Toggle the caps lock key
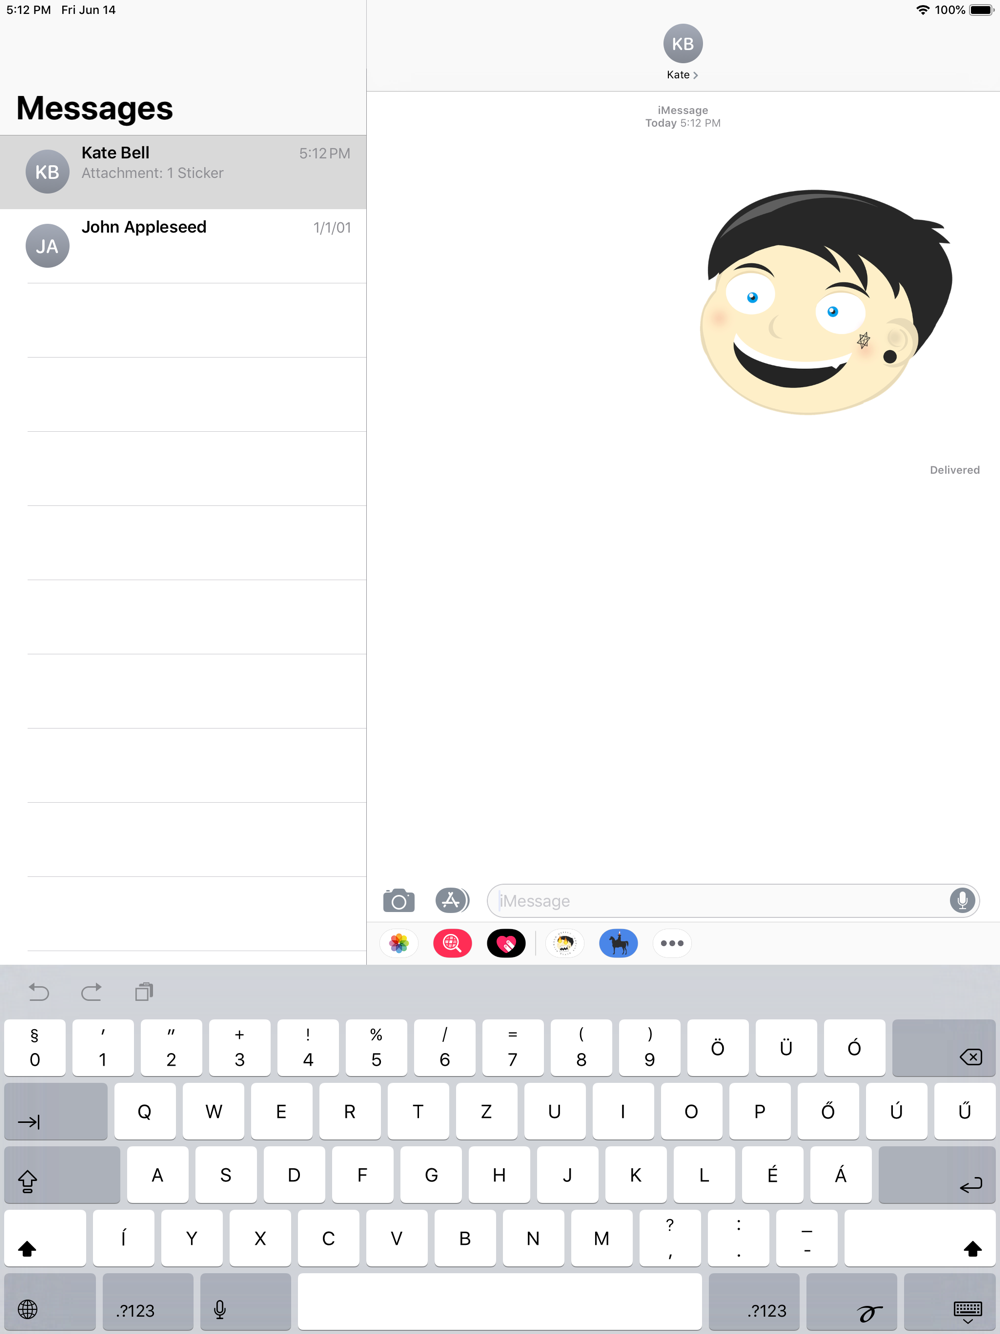The width and height of the screenshot is (1000, 1334). [62, 1174]
